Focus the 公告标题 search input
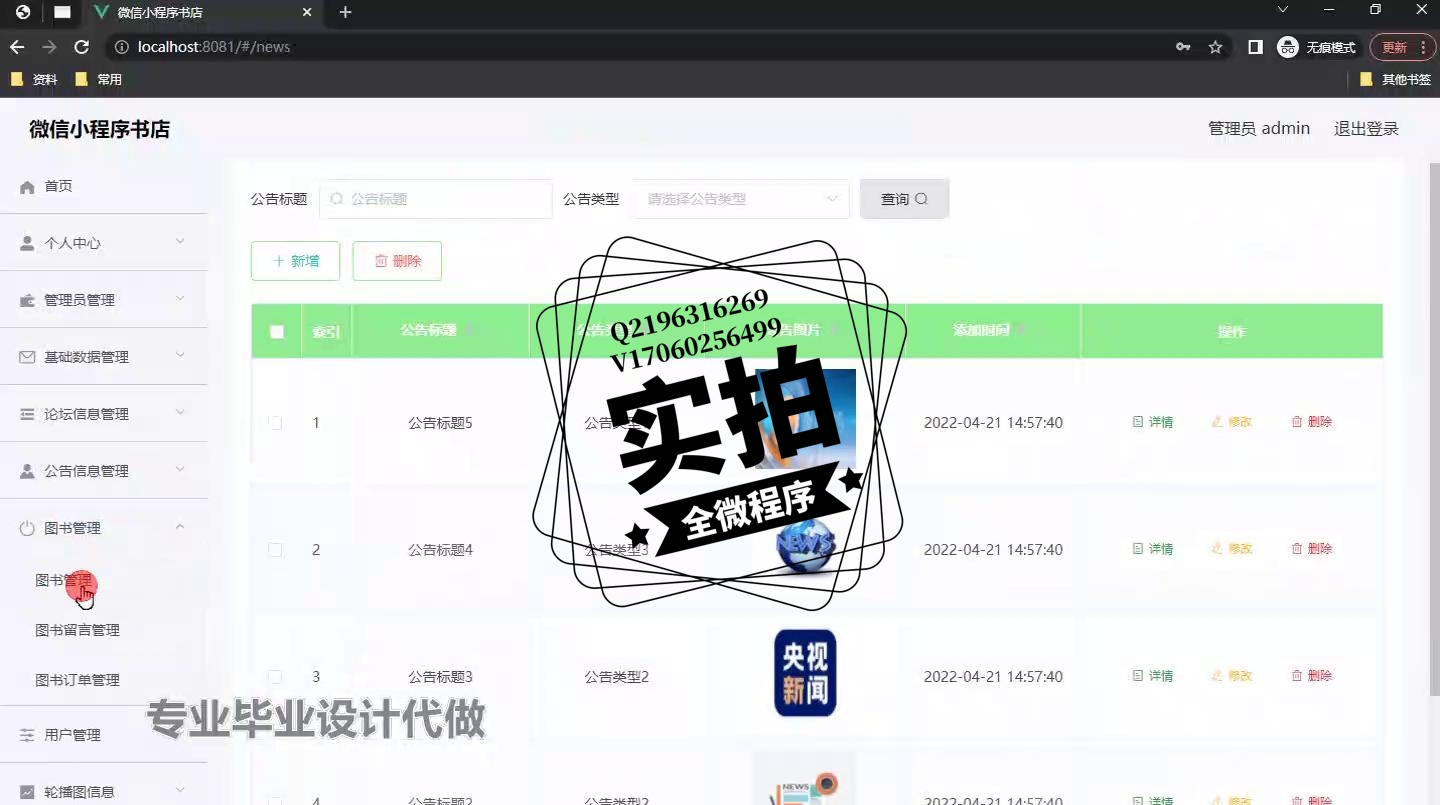The width and height of the screenshot is (1440, 805). 436,199
